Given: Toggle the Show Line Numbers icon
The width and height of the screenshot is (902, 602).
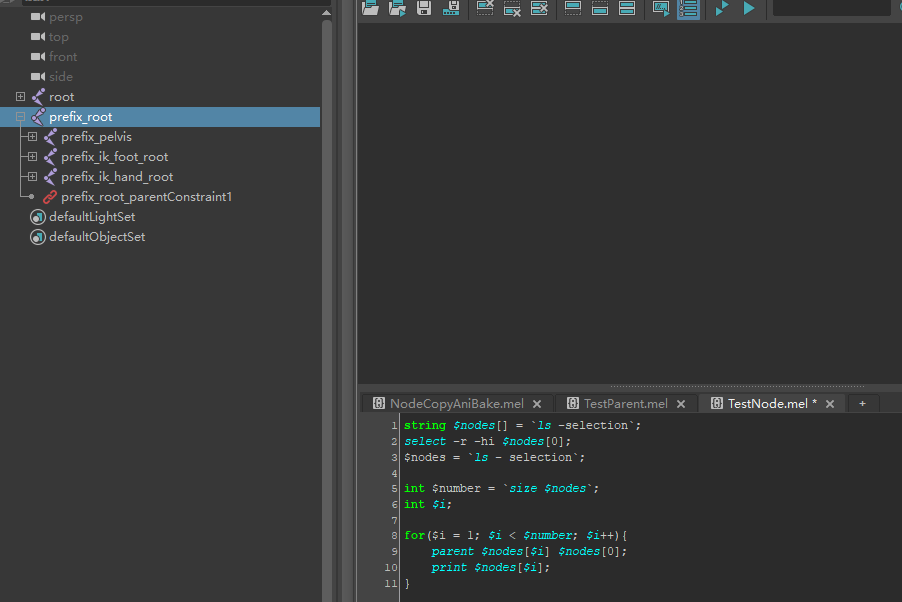Looking at the screenshot, I should click(688, 9).
